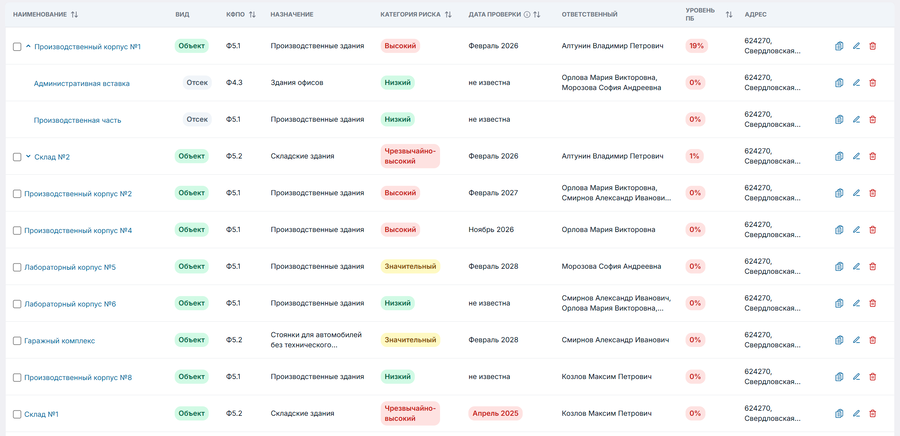Click the 19% safety level badge
The width and height of the screenshot is (900, 436).
click(x=696, y=46)
